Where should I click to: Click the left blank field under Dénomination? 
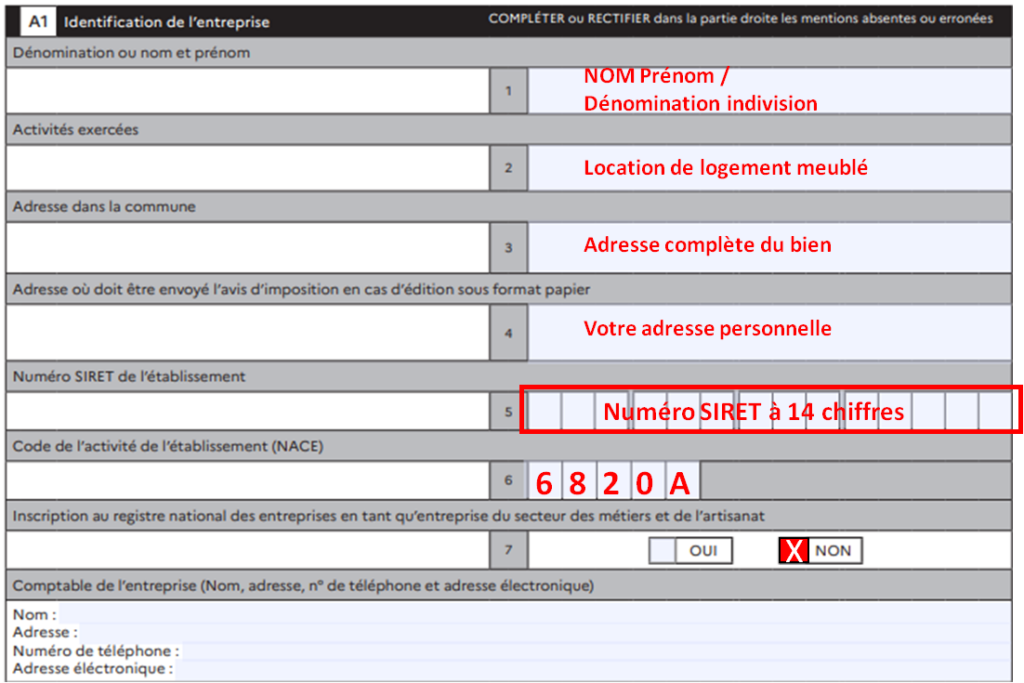tap(247, 90)
